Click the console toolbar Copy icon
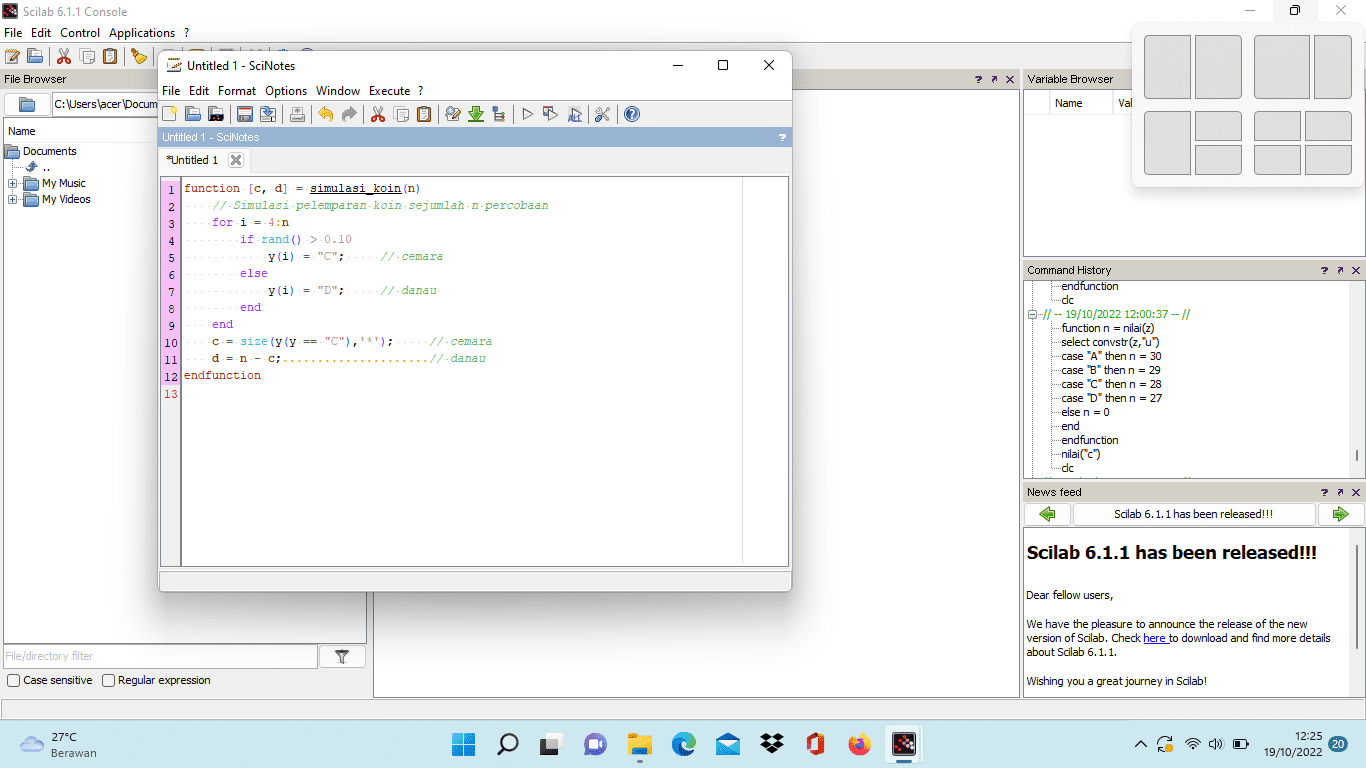 pyautogui.click(x=87, y=56)
